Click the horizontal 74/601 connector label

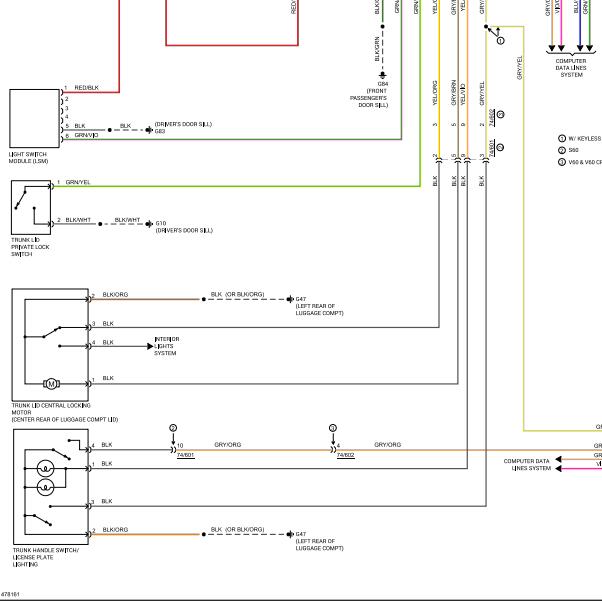185,455
